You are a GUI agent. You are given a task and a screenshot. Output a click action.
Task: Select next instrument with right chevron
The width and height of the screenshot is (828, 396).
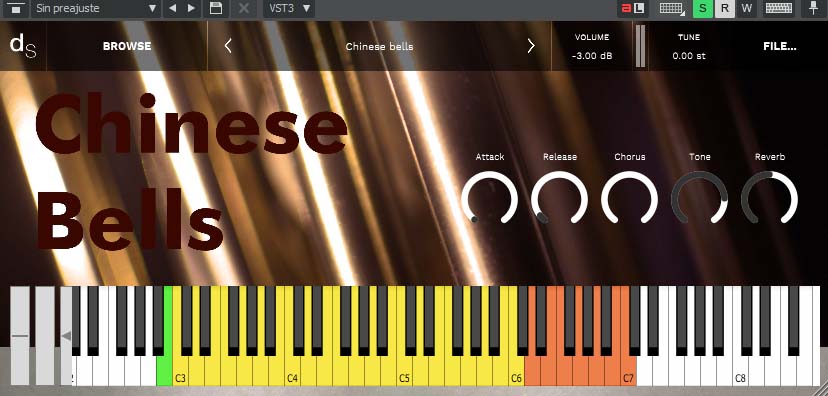pyautogui.click(x=531, y=46)
